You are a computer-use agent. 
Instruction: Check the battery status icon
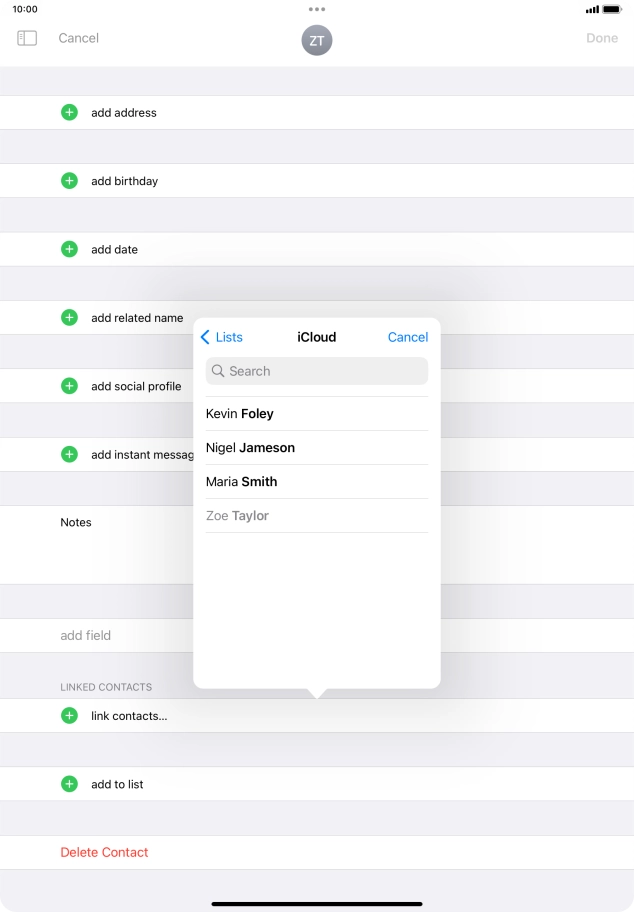tap(612, 9)
